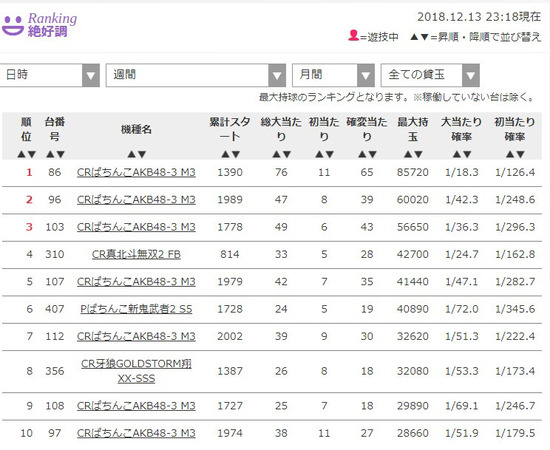Open the 週間 dropdown
Screen dimensions: 550x450
(x=196, y=75)
